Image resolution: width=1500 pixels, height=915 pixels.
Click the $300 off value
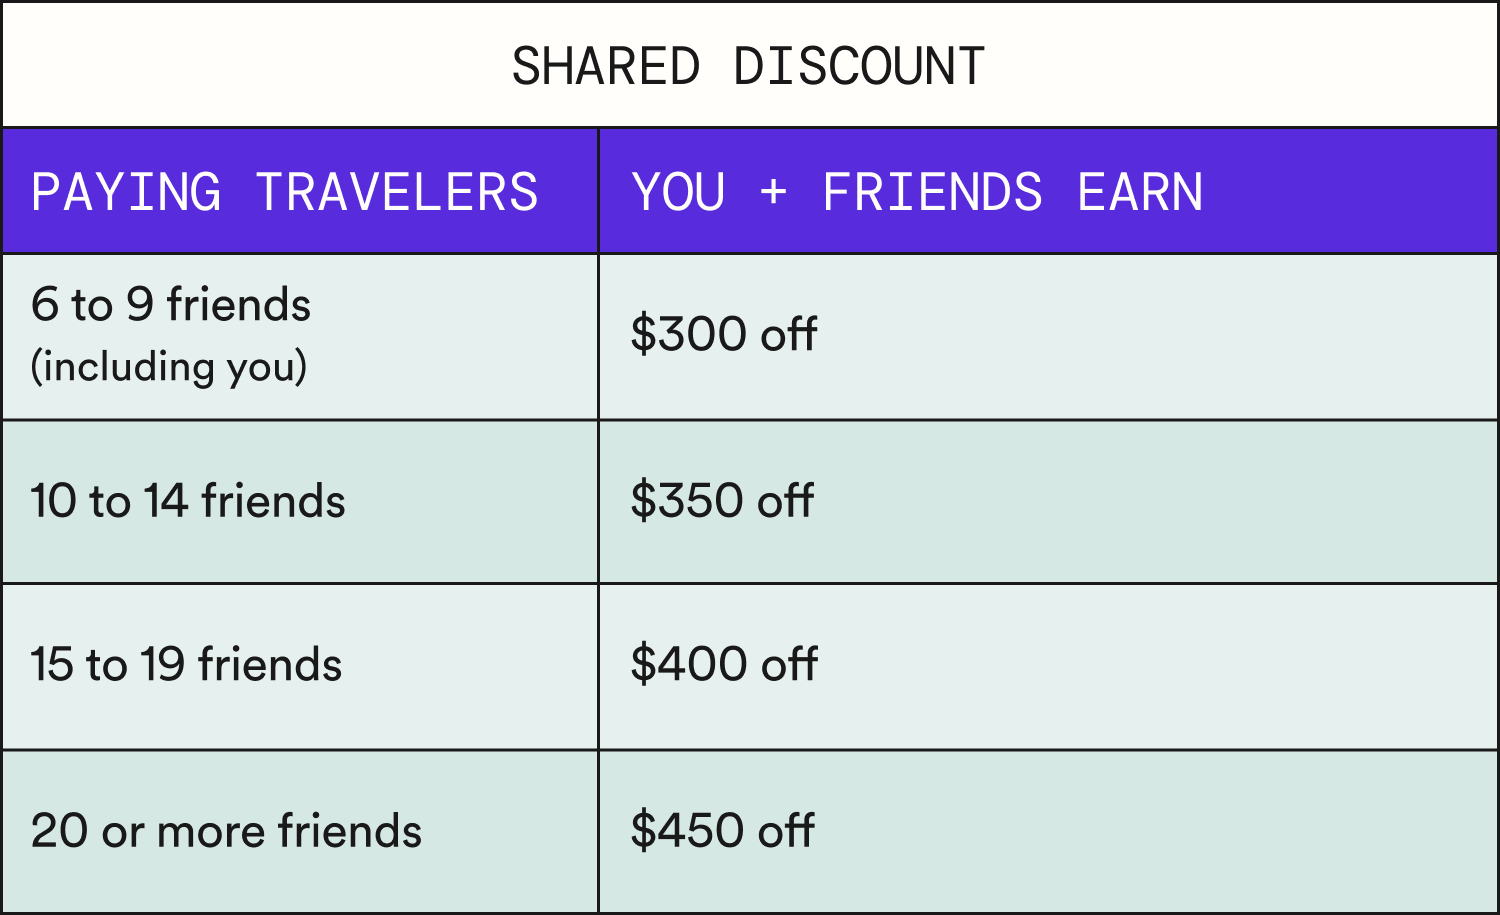point(724,334)
